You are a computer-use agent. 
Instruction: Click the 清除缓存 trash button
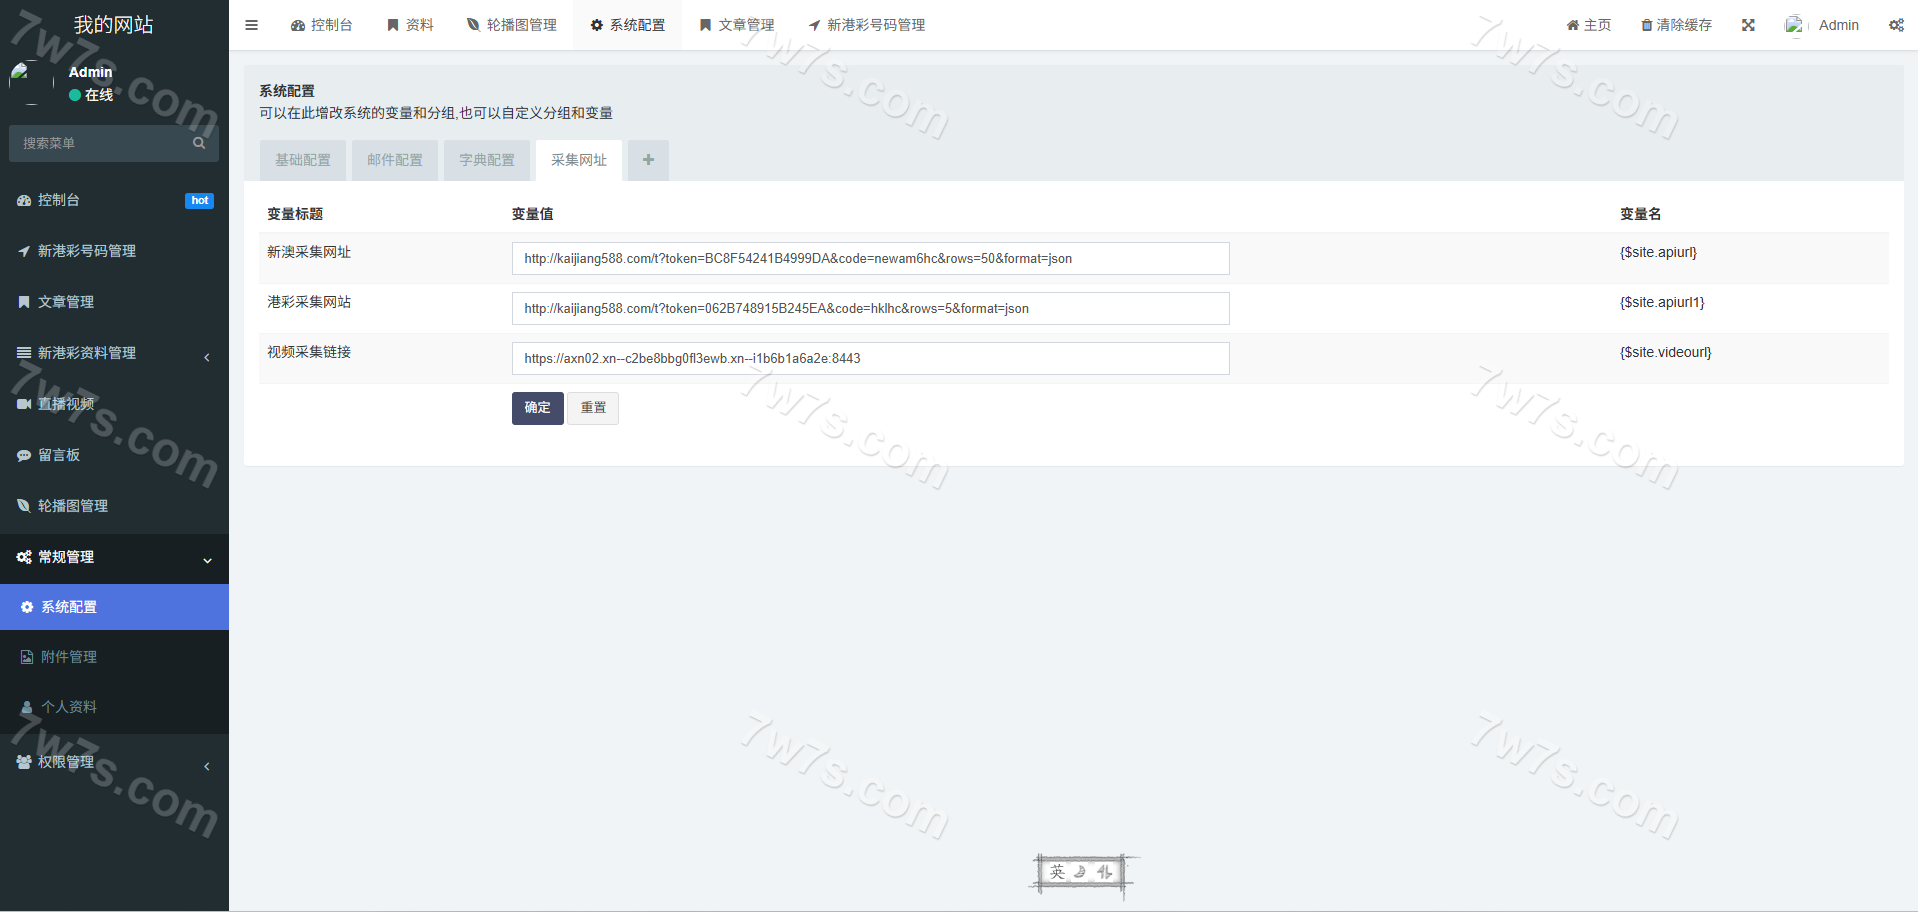1676,25
